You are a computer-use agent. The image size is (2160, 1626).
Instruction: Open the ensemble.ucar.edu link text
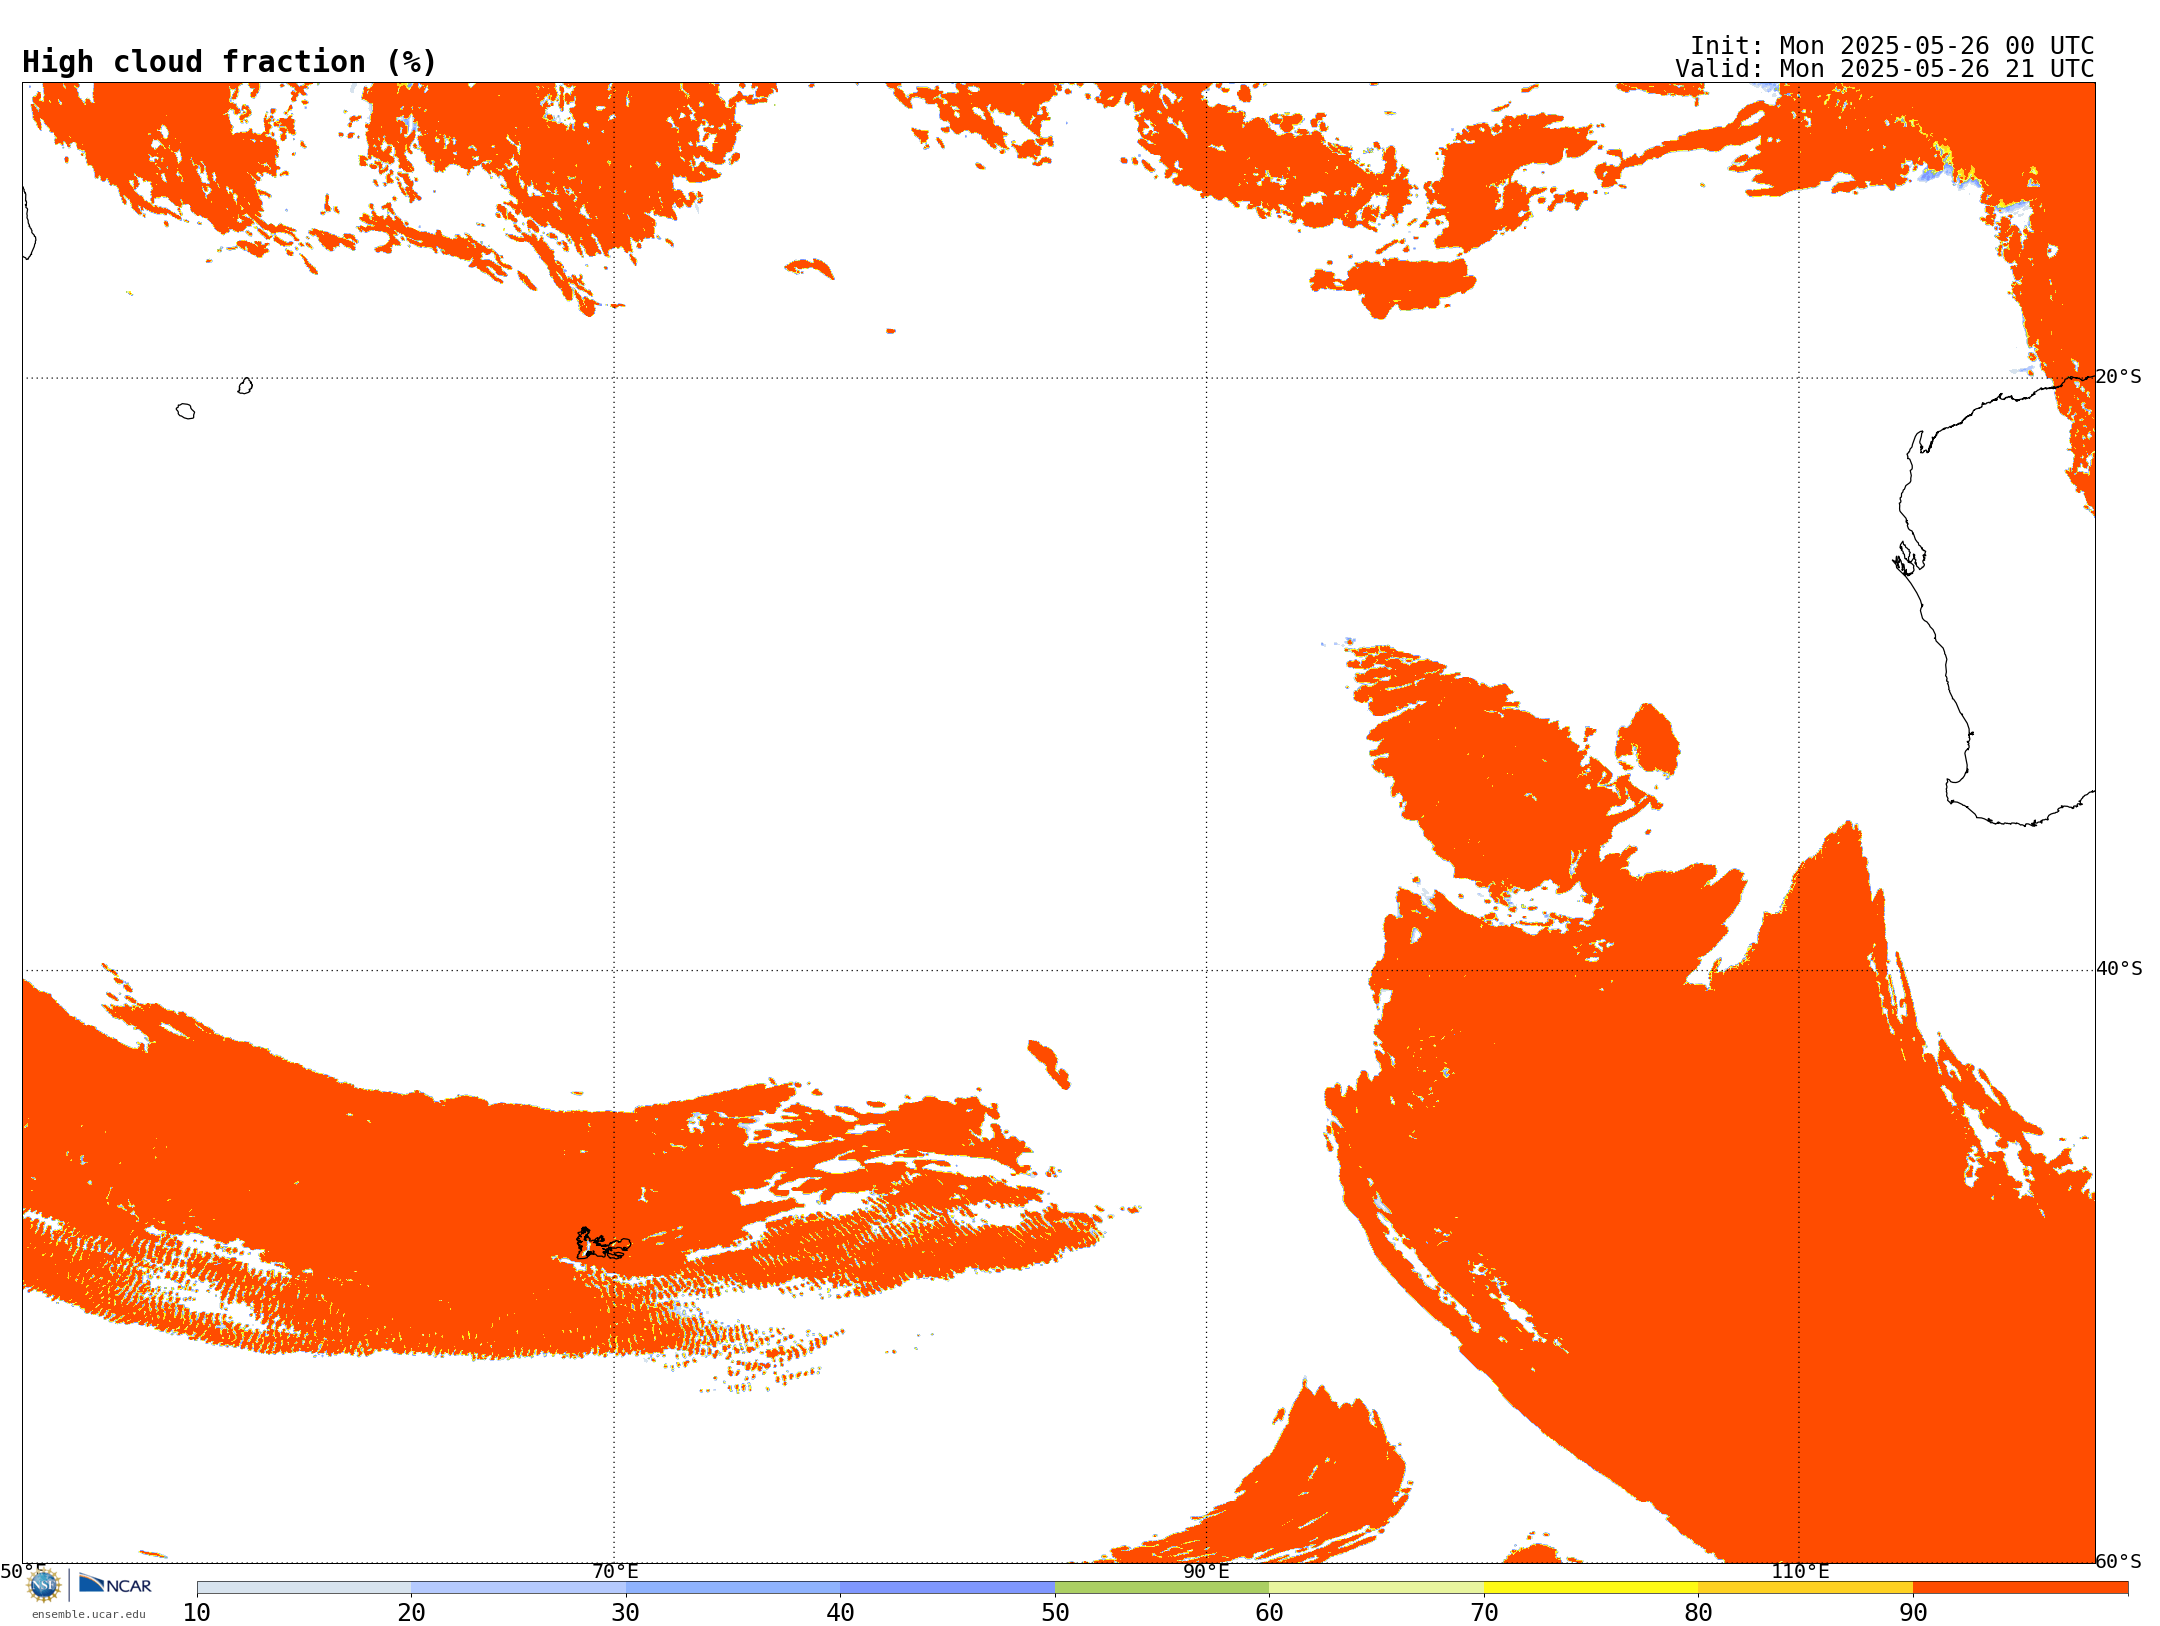coord(89,1614)
